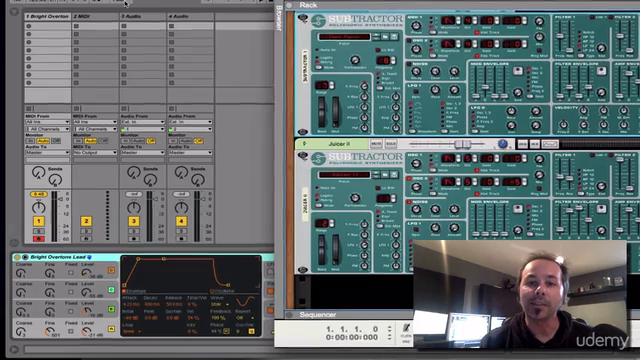Click Mod Envelope invert button on Subtractor 1
The width and height of the screenshot is (640, 360).
518,71
